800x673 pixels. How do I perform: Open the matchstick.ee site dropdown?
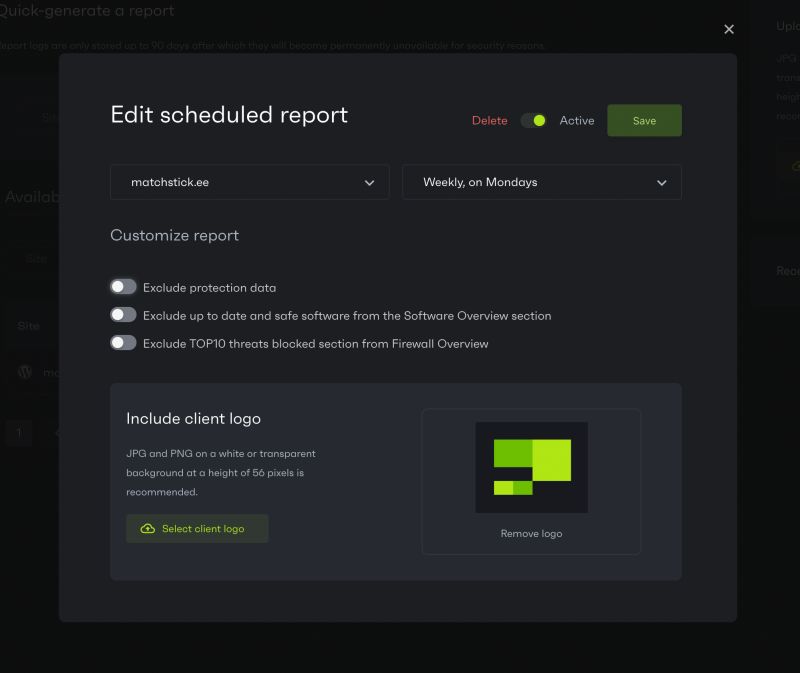pyautogui.click(x=249, y=182)
